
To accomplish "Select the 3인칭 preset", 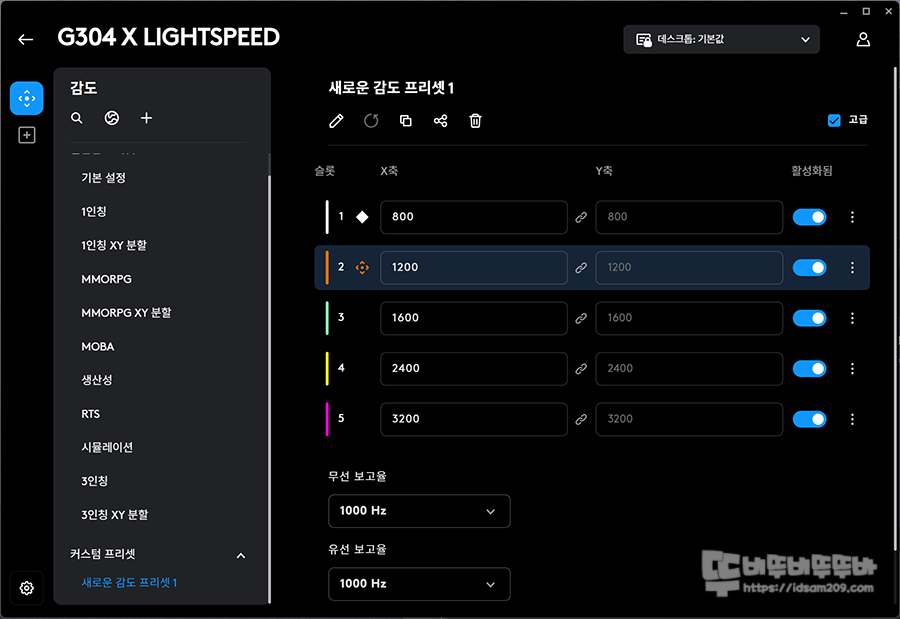I will click(x=95, y=481).
